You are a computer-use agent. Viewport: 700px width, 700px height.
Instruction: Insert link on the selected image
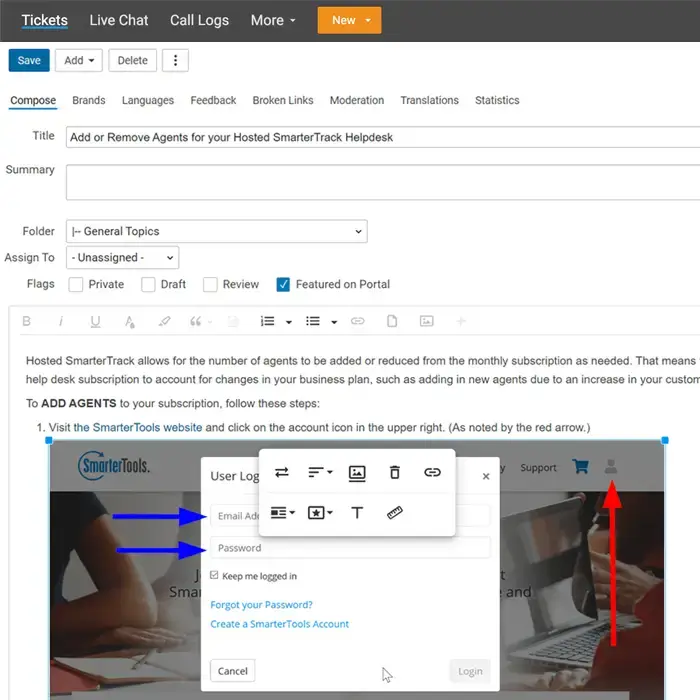[432, 472]
